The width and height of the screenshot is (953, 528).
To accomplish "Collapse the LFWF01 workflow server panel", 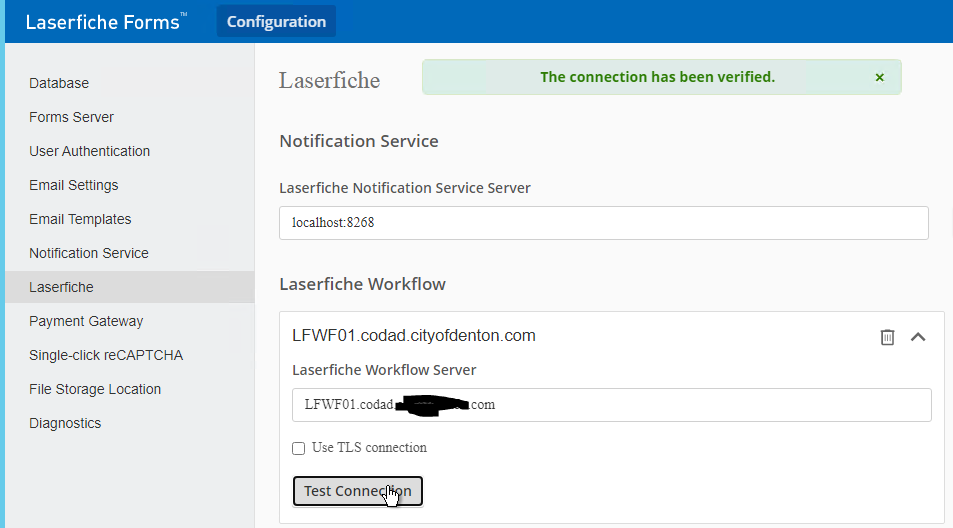I will click(918, 337).
